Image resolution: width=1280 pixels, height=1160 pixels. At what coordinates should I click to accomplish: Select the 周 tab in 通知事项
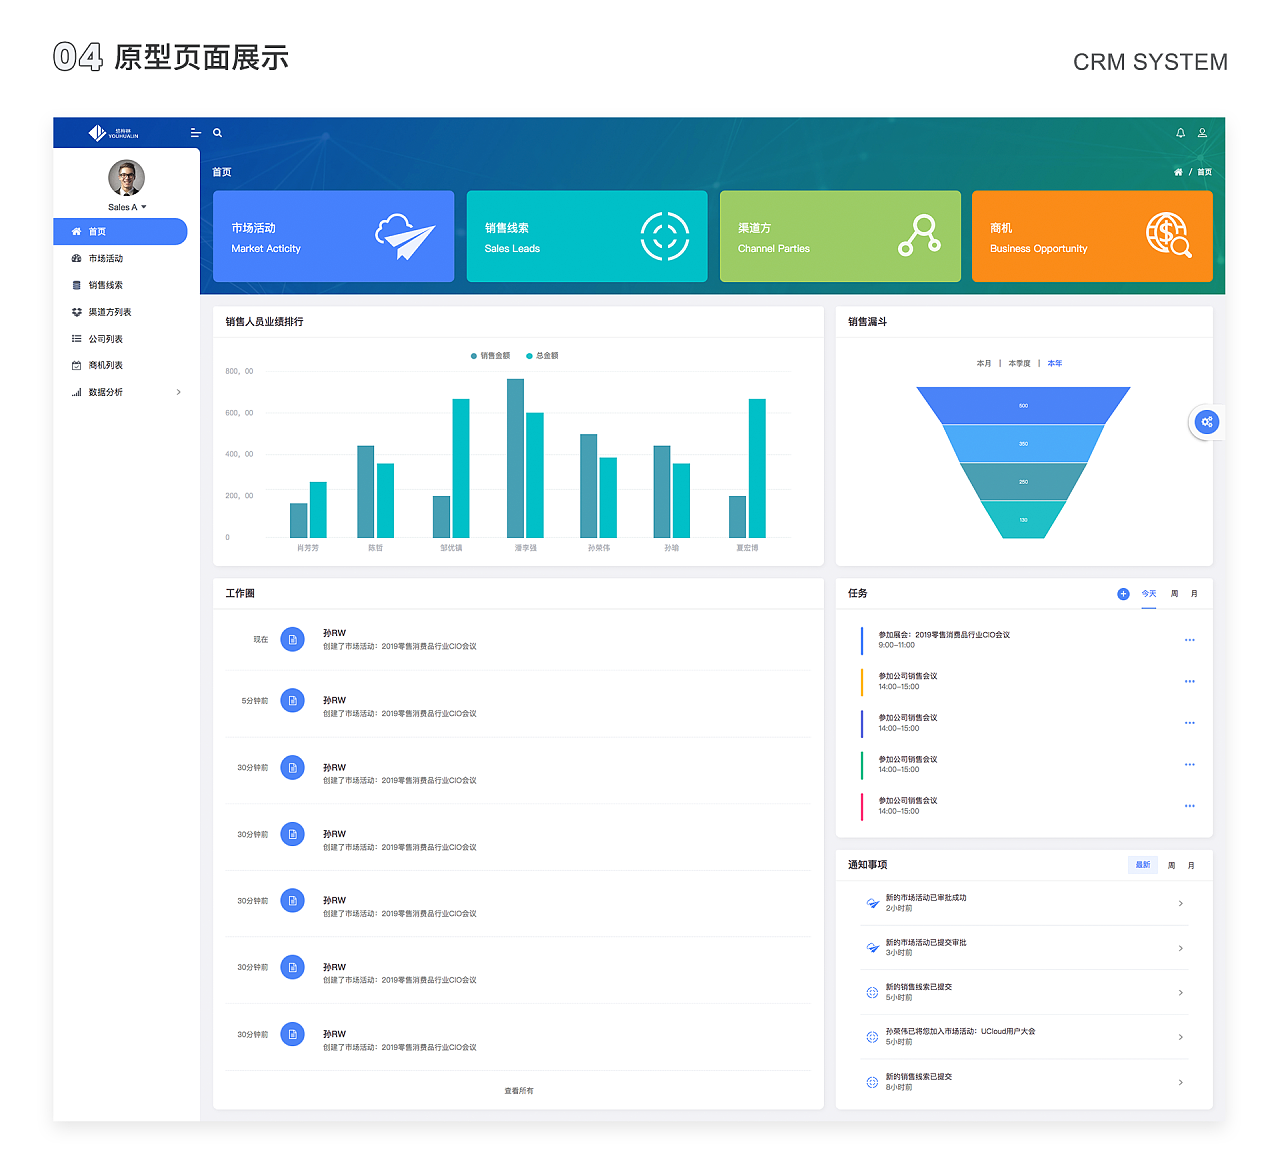(1171, 865)
